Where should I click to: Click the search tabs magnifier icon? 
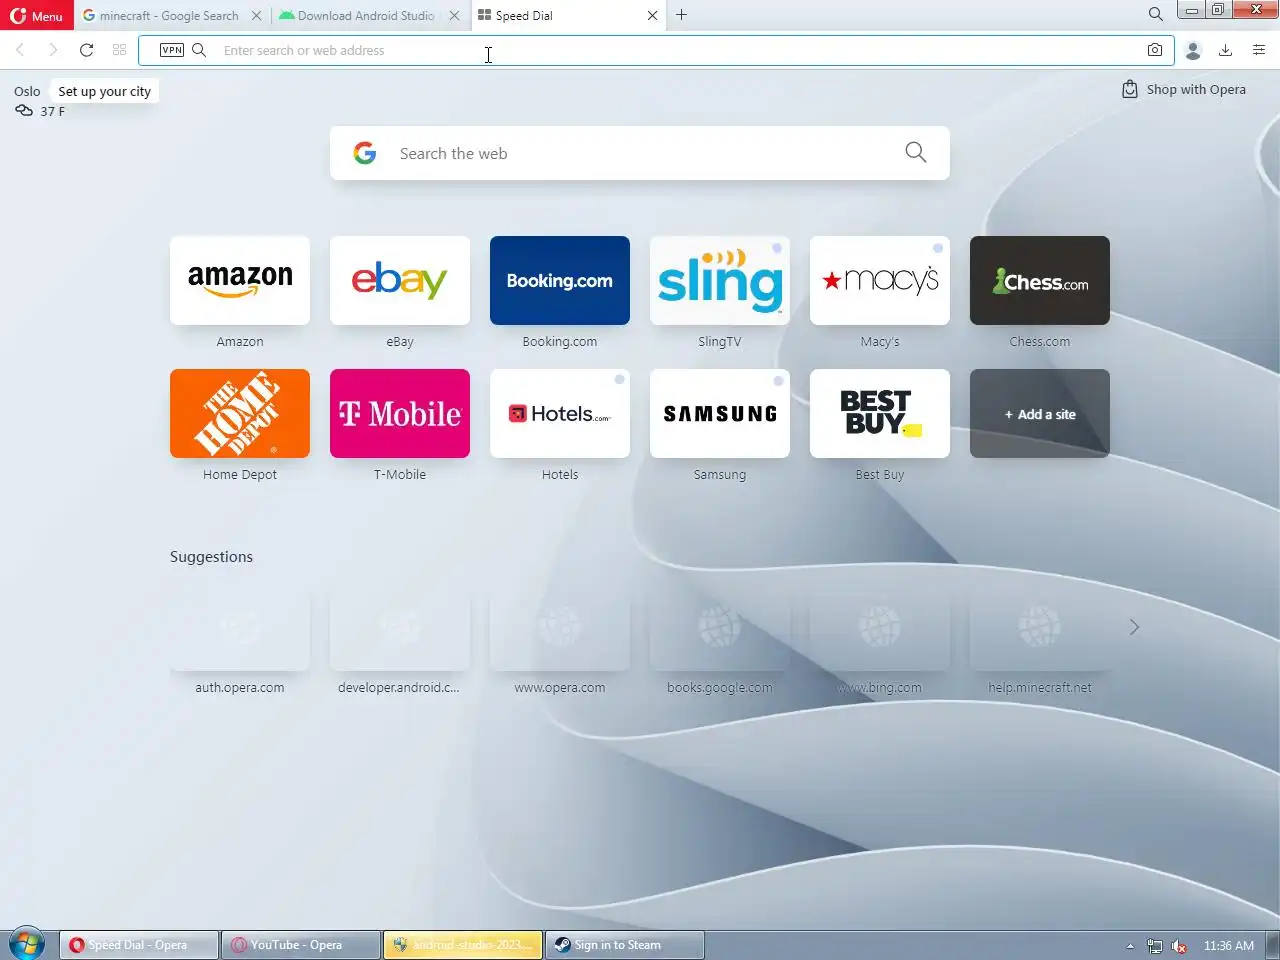click(x=1155, y=14)
